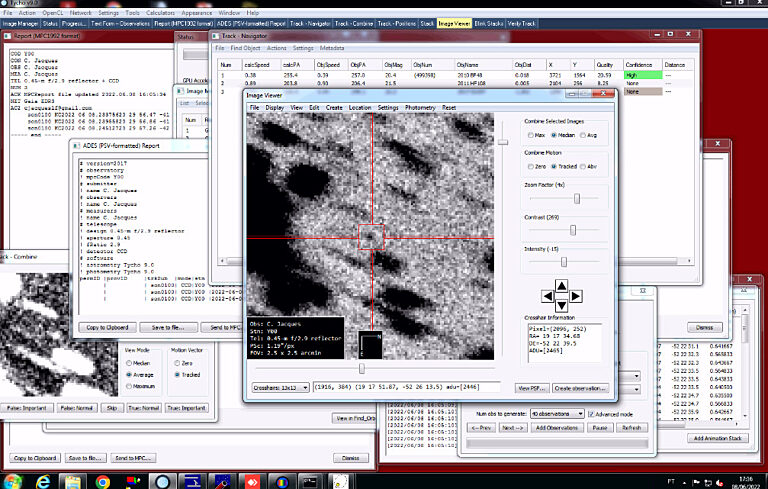Toggle the Advanced mode checkbox
This screenshot has width=768, height=489.
(591, 414)
